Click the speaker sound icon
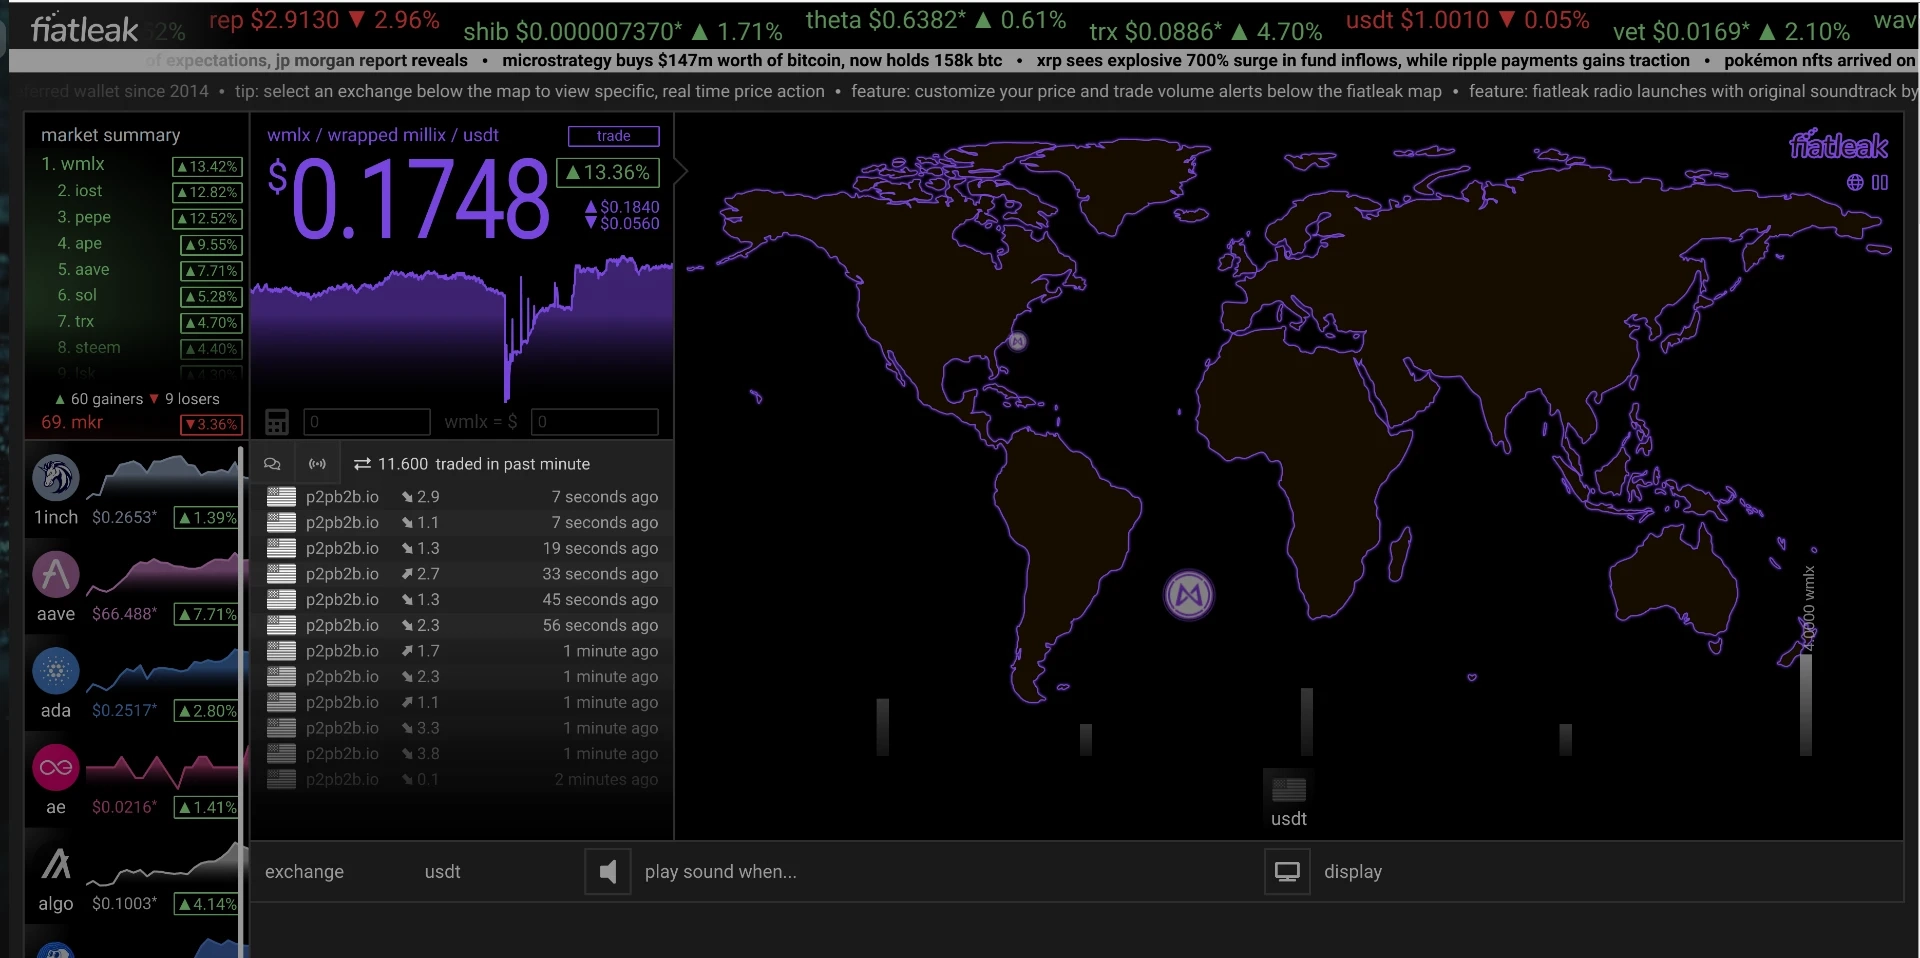This screenshot has height=958, width=1920. (x=608, y=872)
